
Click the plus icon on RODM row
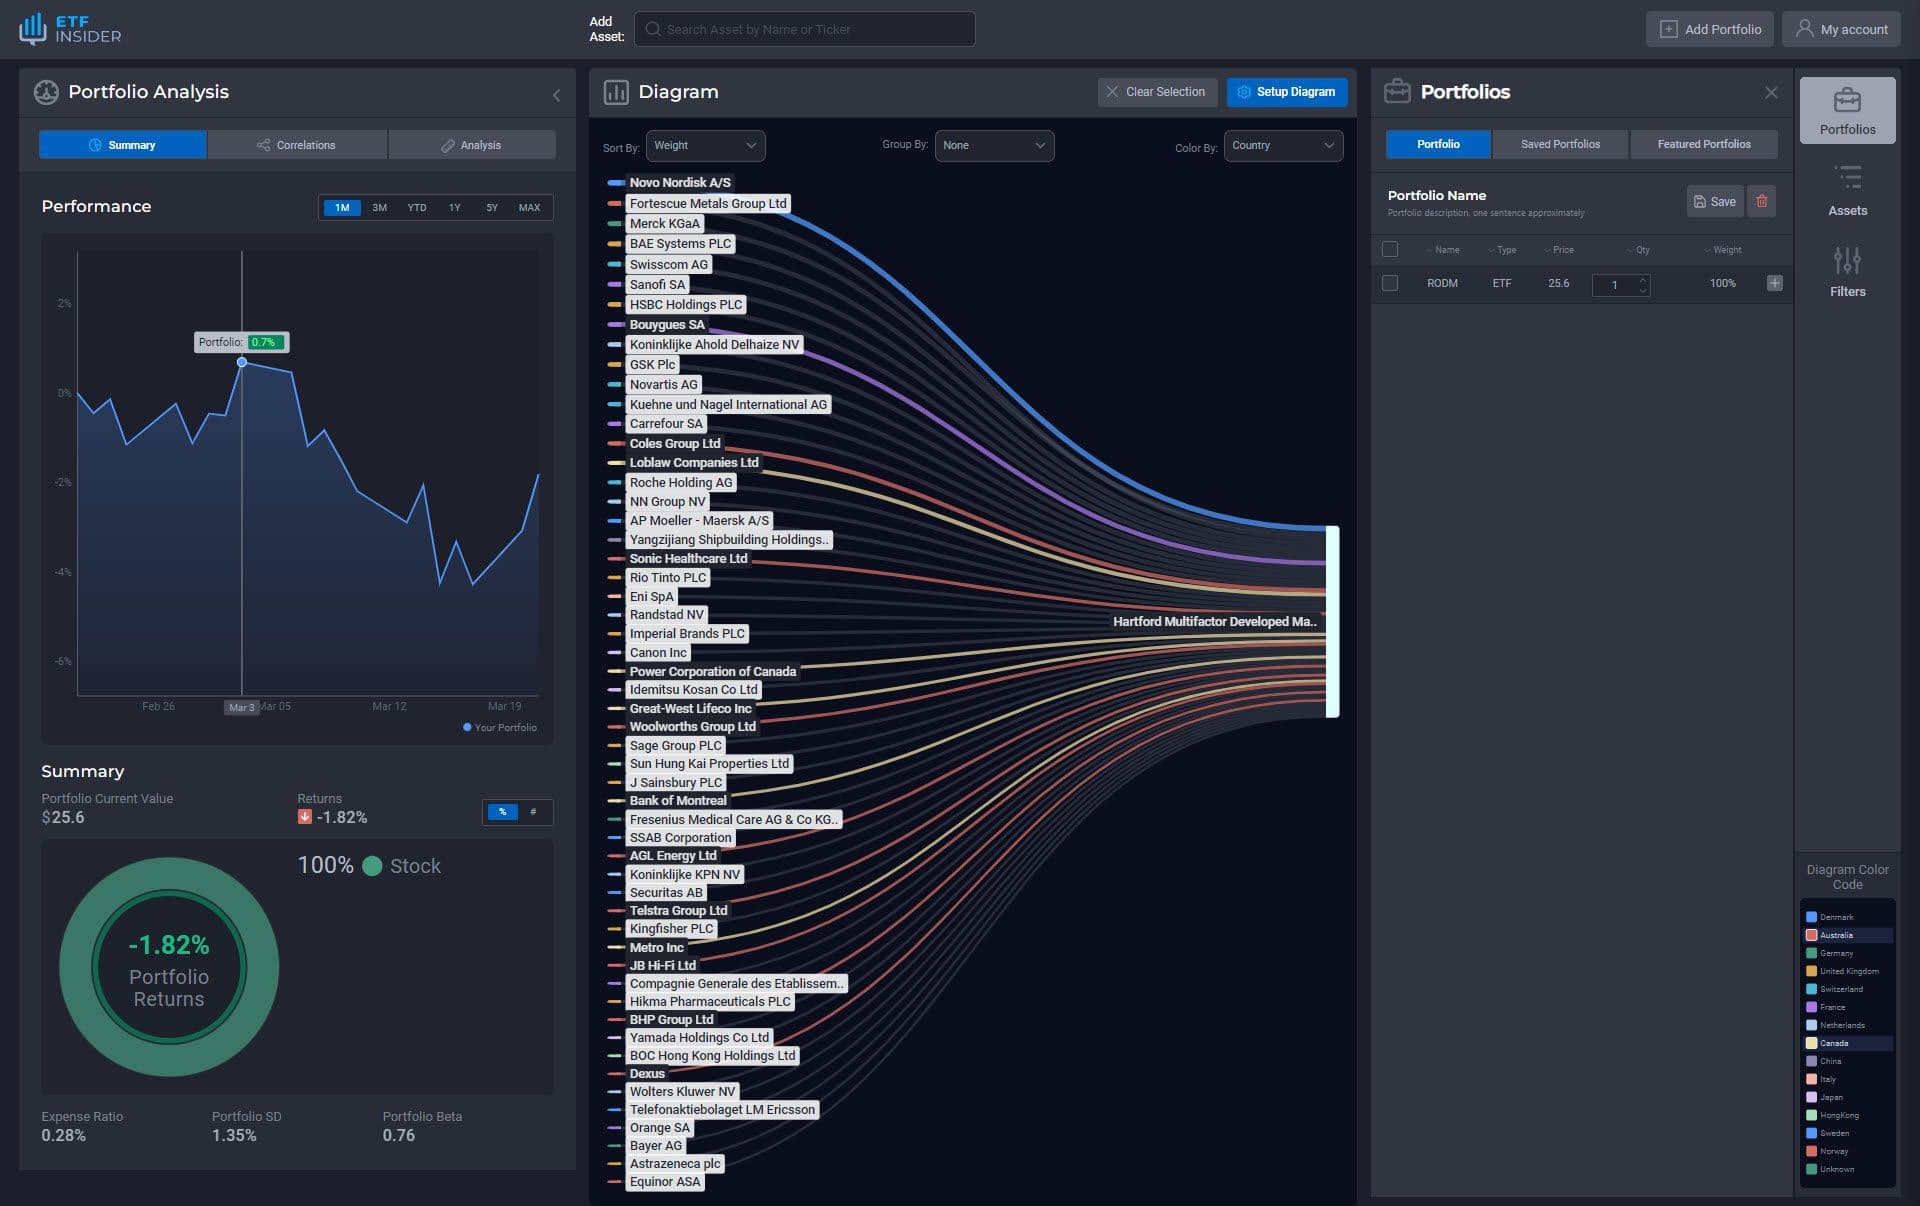1774,283
